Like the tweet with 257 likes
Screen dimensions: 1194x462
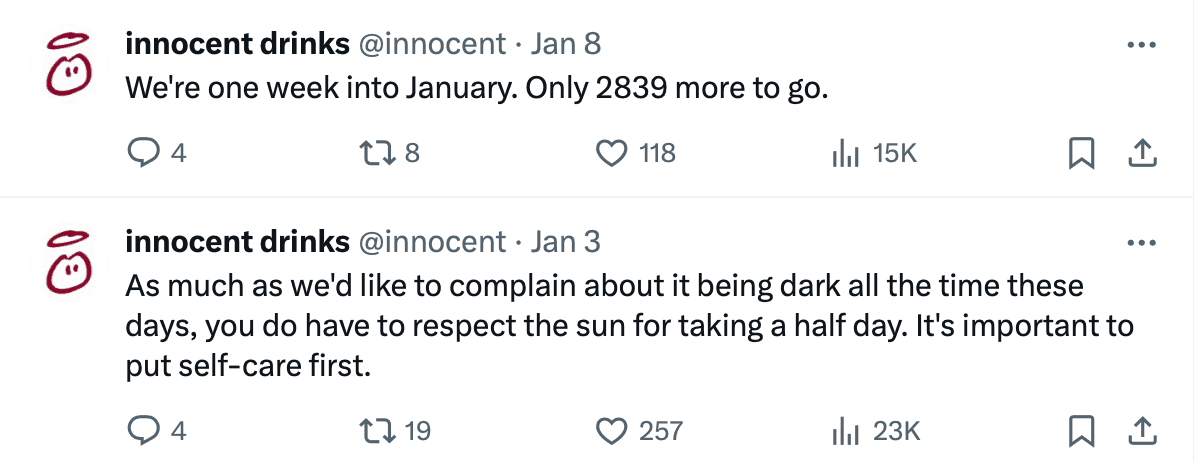(609, 431)
